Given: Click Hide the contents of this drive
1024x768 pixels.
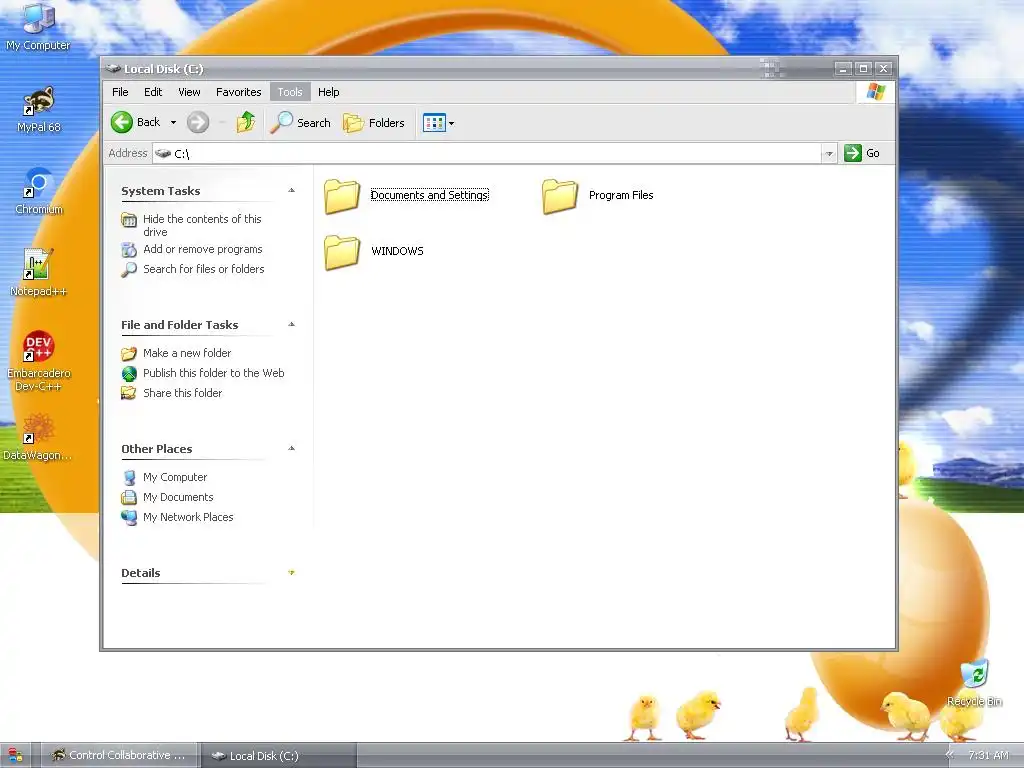Looking at the screenshot, I should tap(202, 225).
